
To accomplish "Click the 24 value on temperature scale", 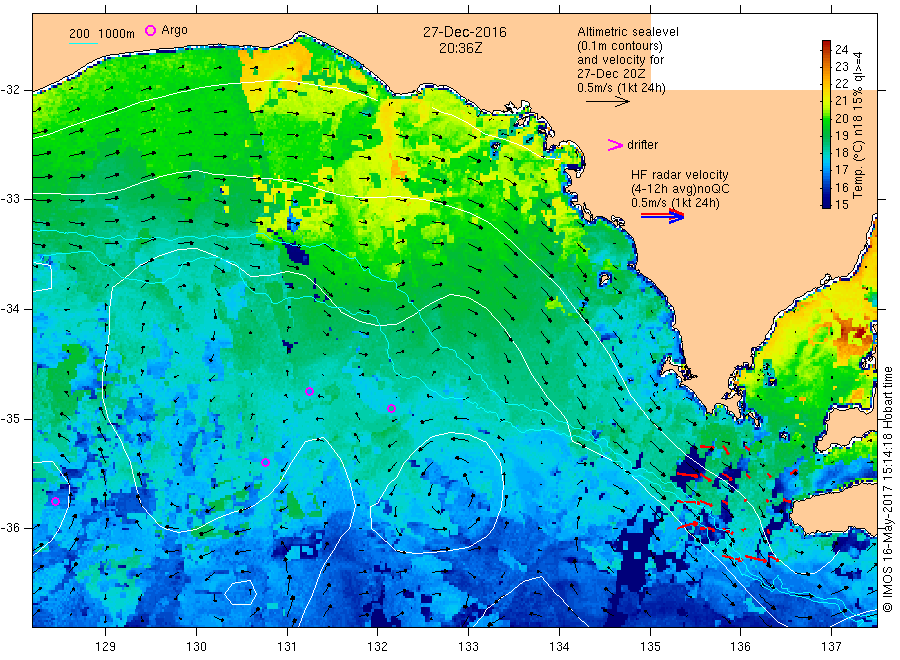I will point(841,50).
